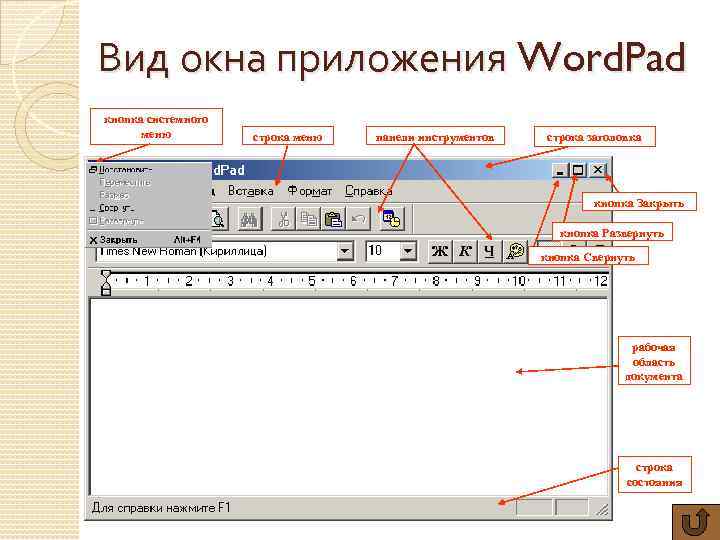
Task: Copy using the two-pages toolbar icon
Action: pyautogui.click(x=308, y=219)
